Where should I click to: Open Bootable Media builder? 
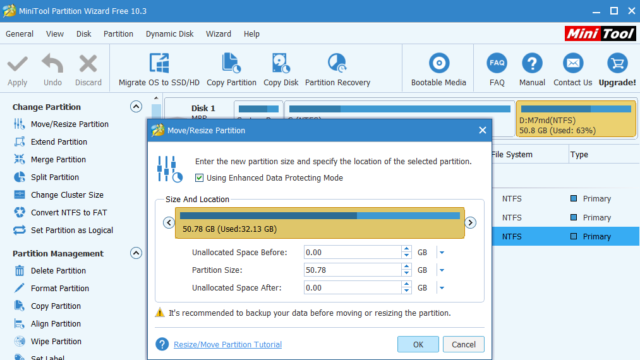(x=438, y=69)
